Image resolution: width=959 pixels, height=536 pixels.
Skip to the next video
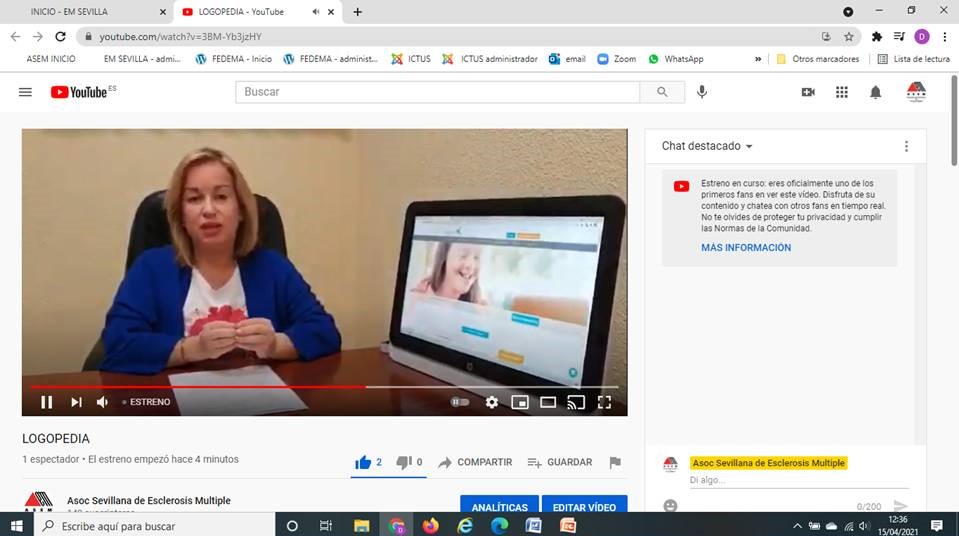click(x=76, y=402)
